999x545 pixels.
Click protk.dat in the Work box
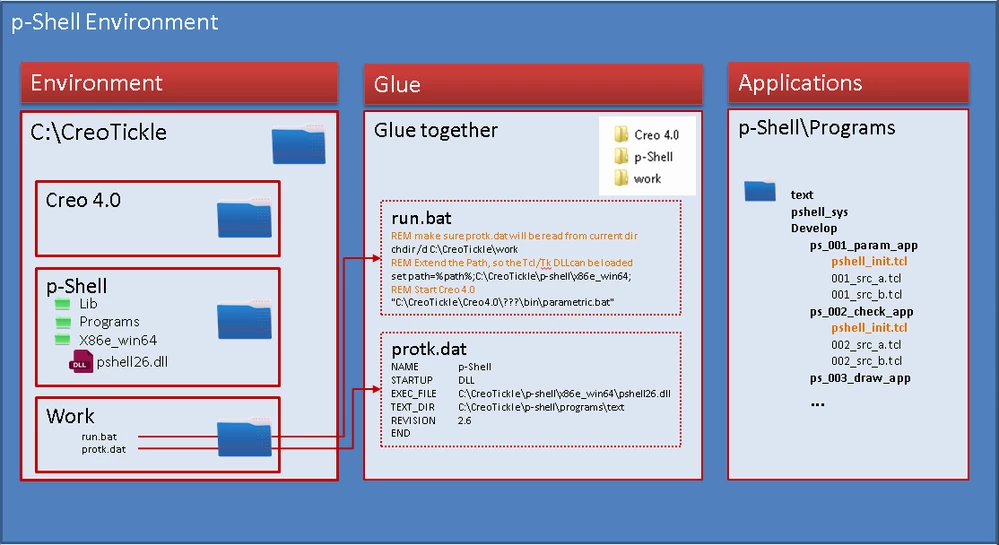point(103,449)
